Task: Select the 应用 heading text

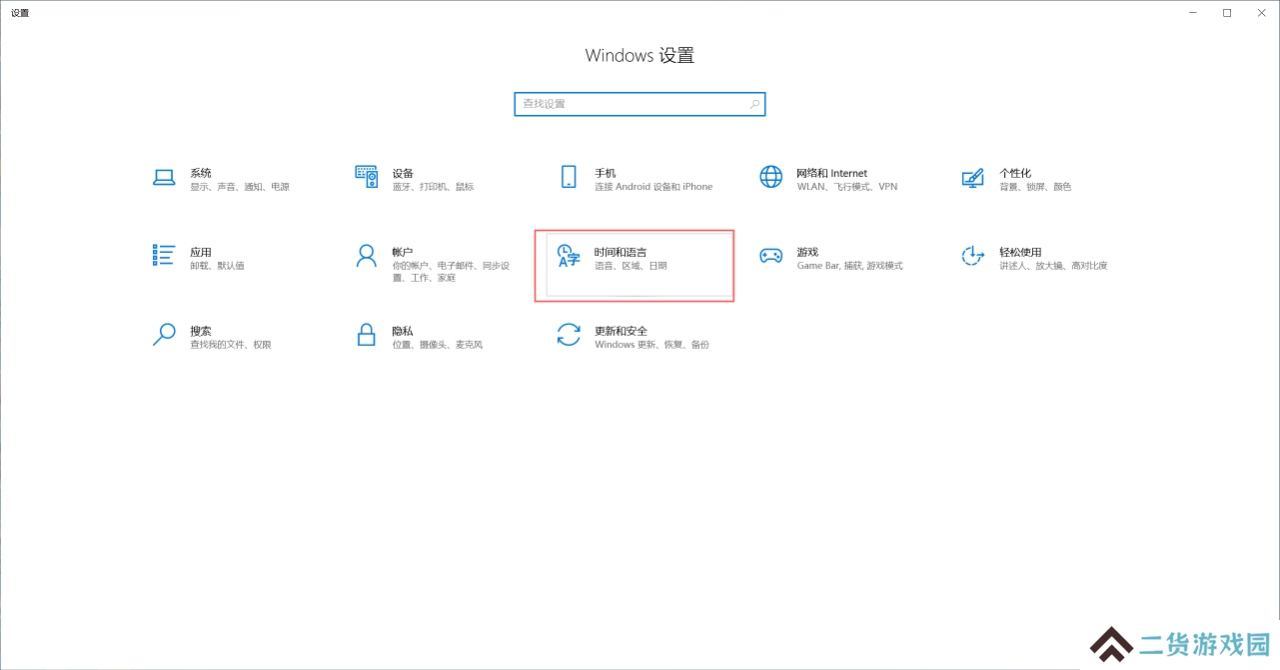Action: pyautogui.click(x=200, y=252)
